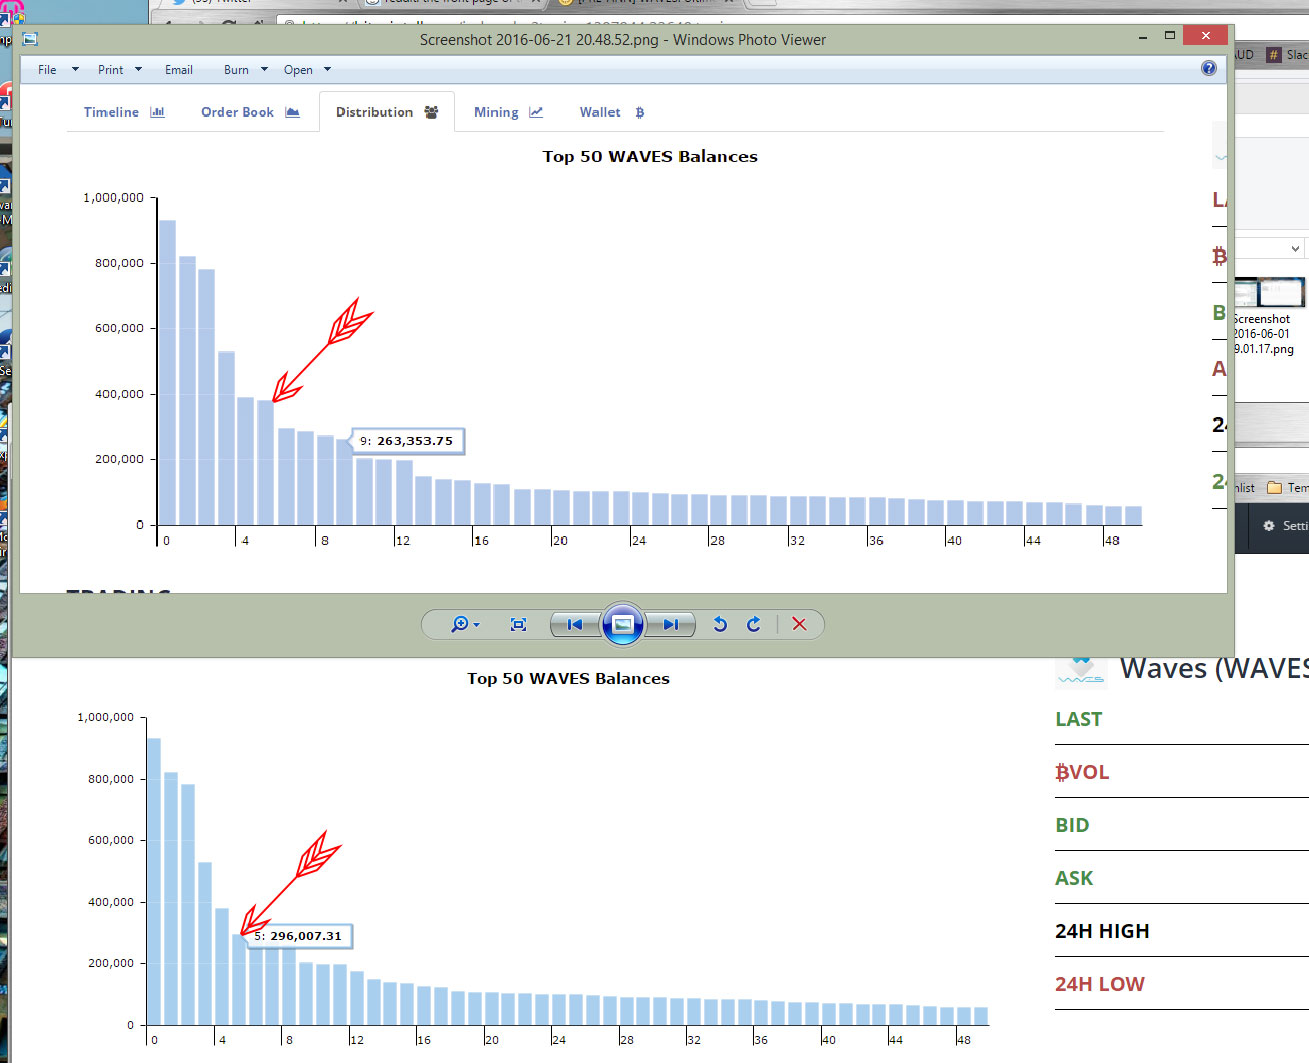Image resolution: width=1309 pixels, height=1063 pixels.
Task: Open the background combo box dropdown
Action: [x=1295, y=248]
